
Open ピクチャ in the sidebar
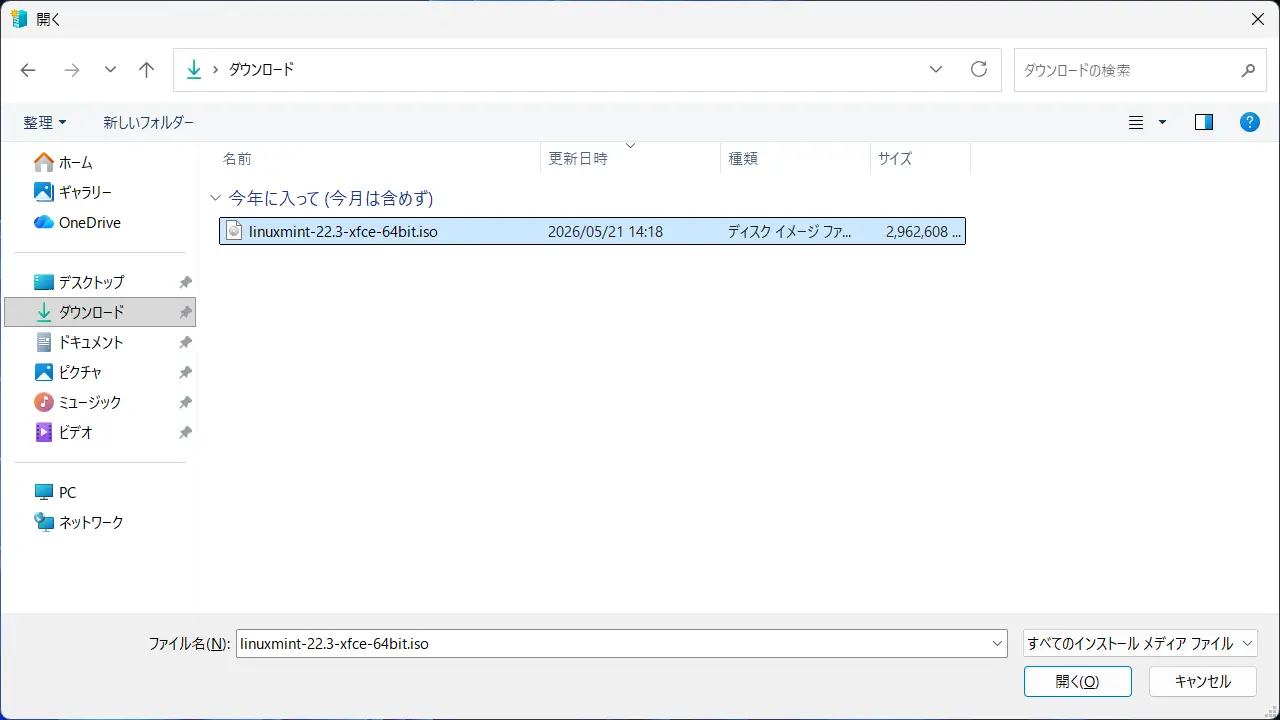100,372
